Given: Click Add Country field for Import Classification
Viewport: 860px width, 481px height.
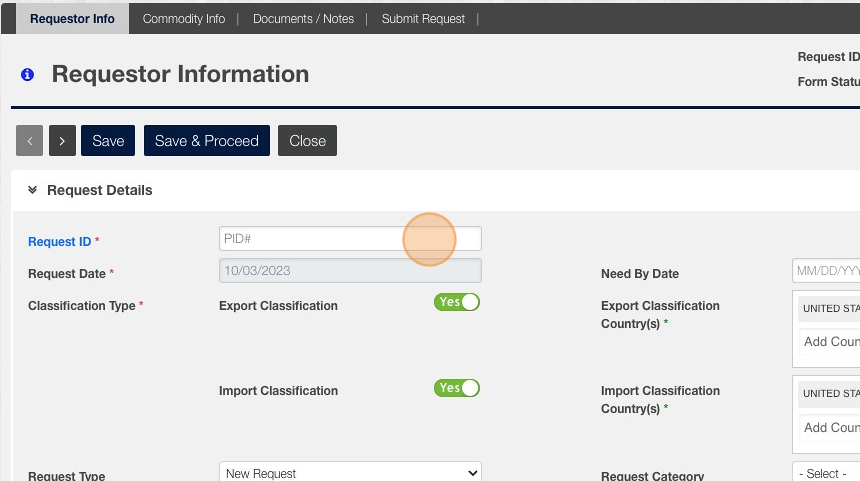Looking at the screenshot, I should pyautogui.click(x=829, y=427).
